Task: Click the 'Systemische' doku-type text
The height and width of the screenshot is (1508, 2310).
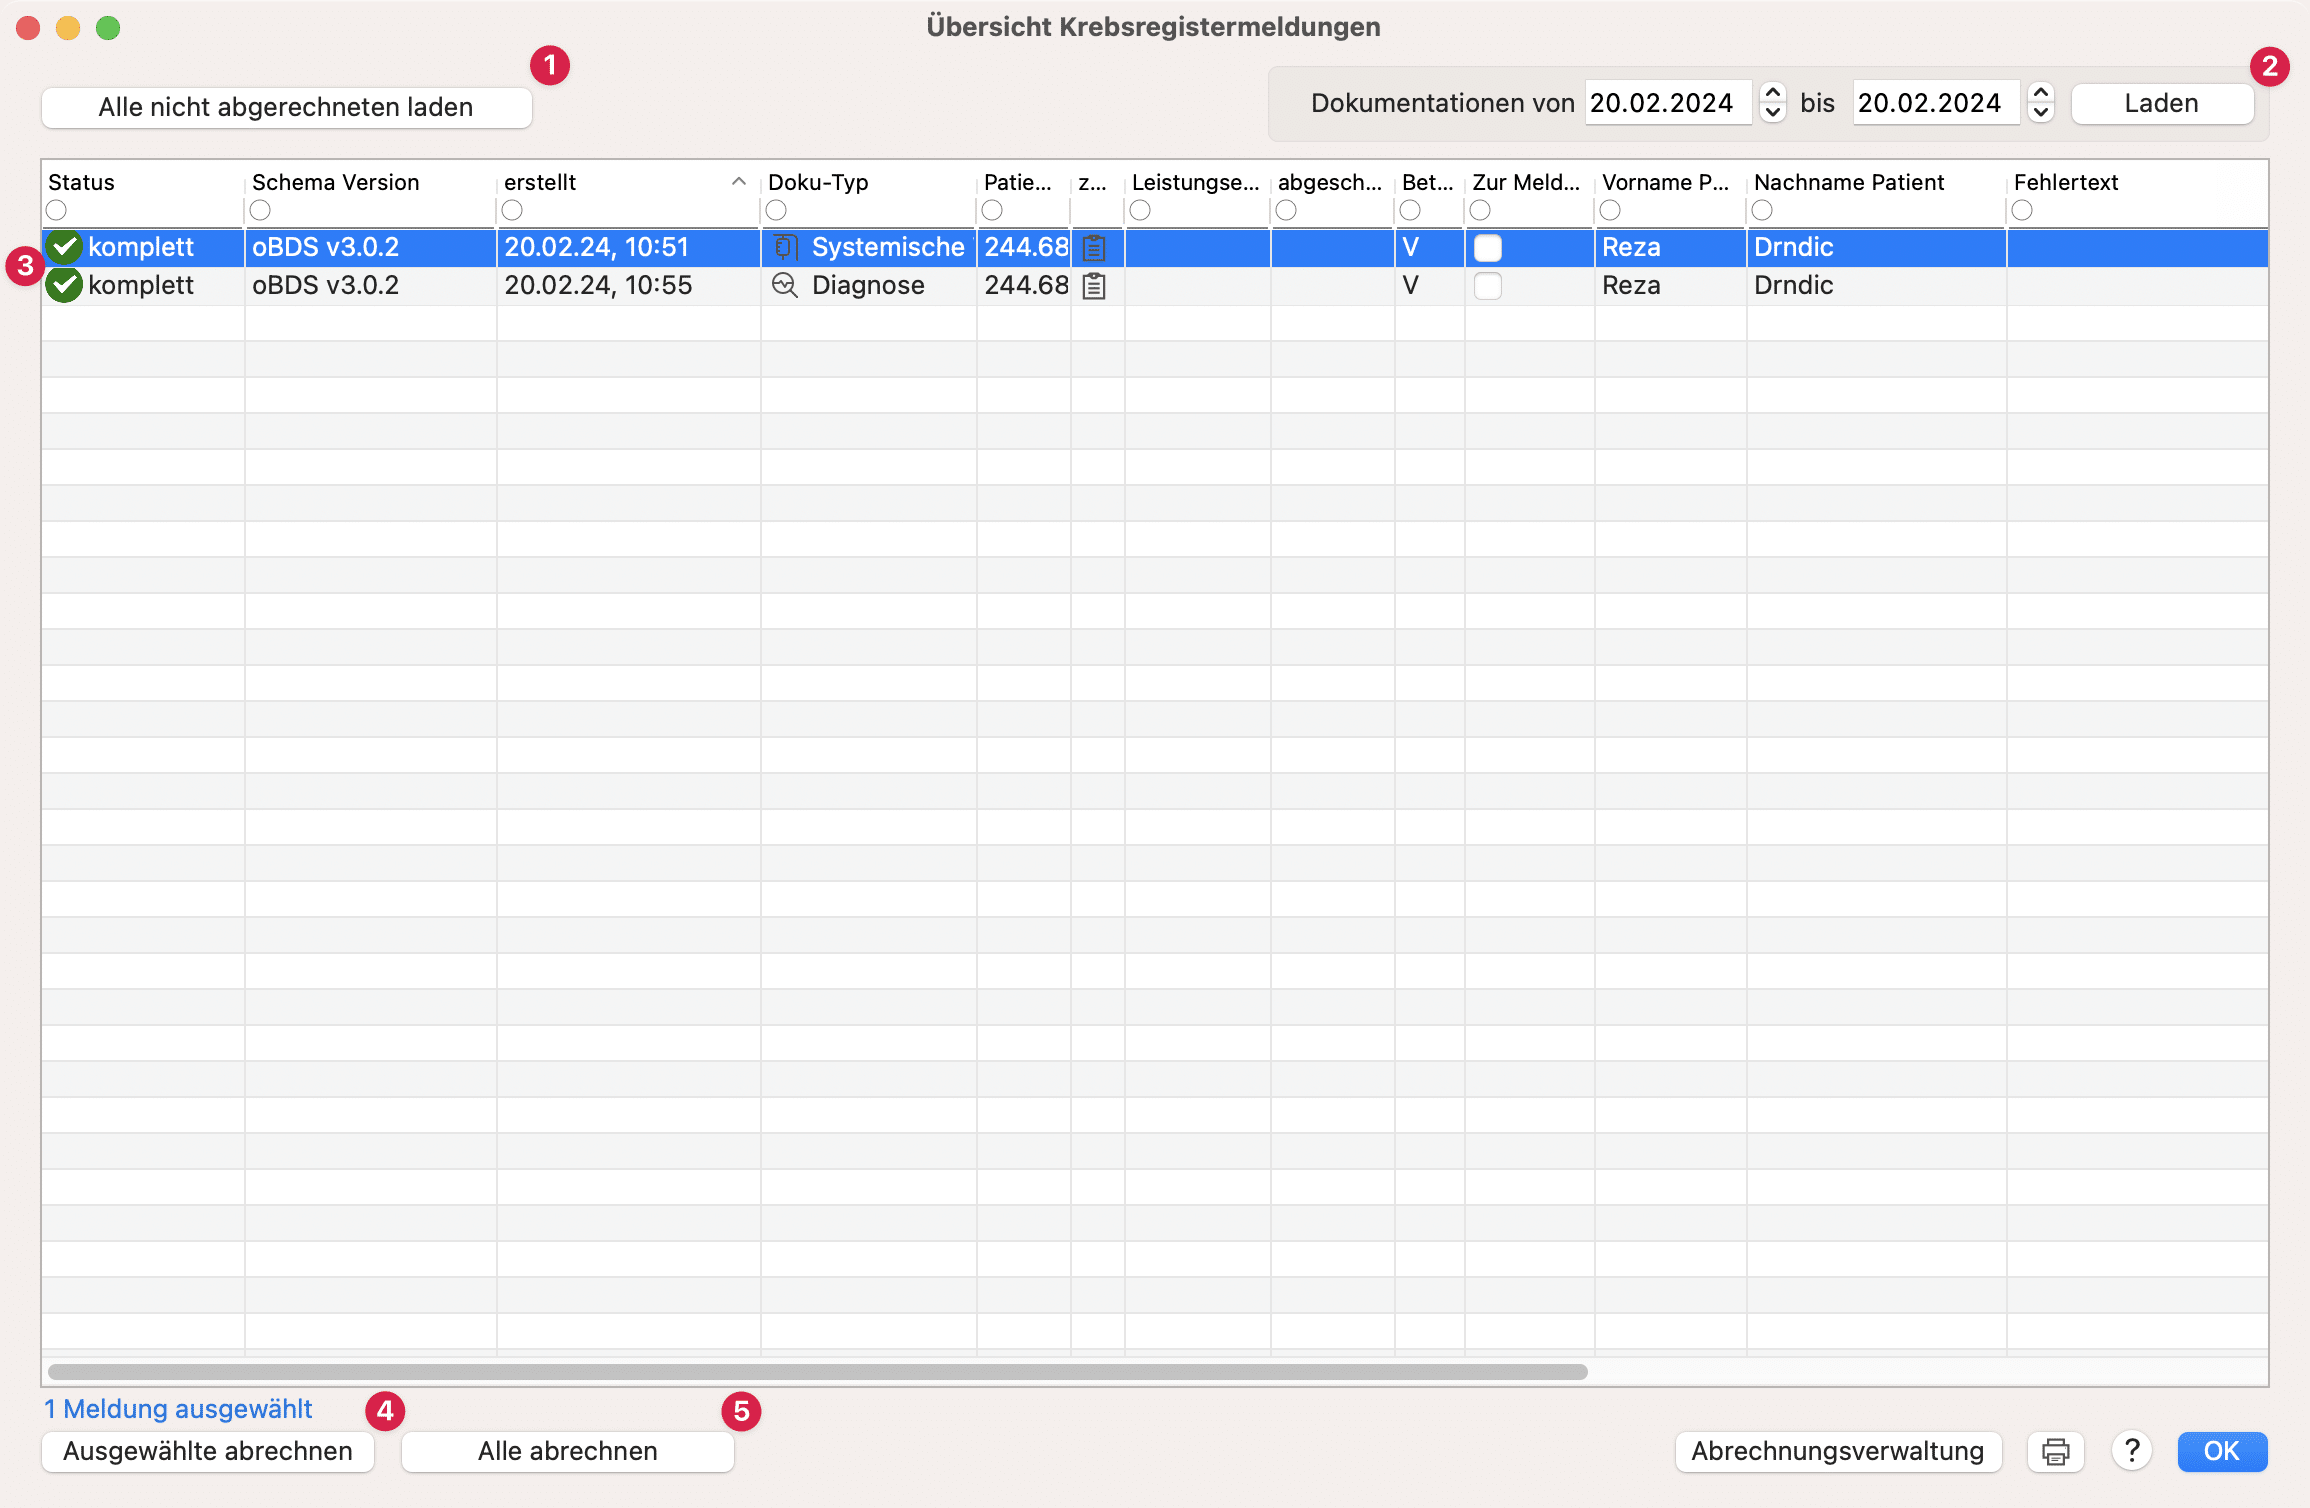Action: 888,247
